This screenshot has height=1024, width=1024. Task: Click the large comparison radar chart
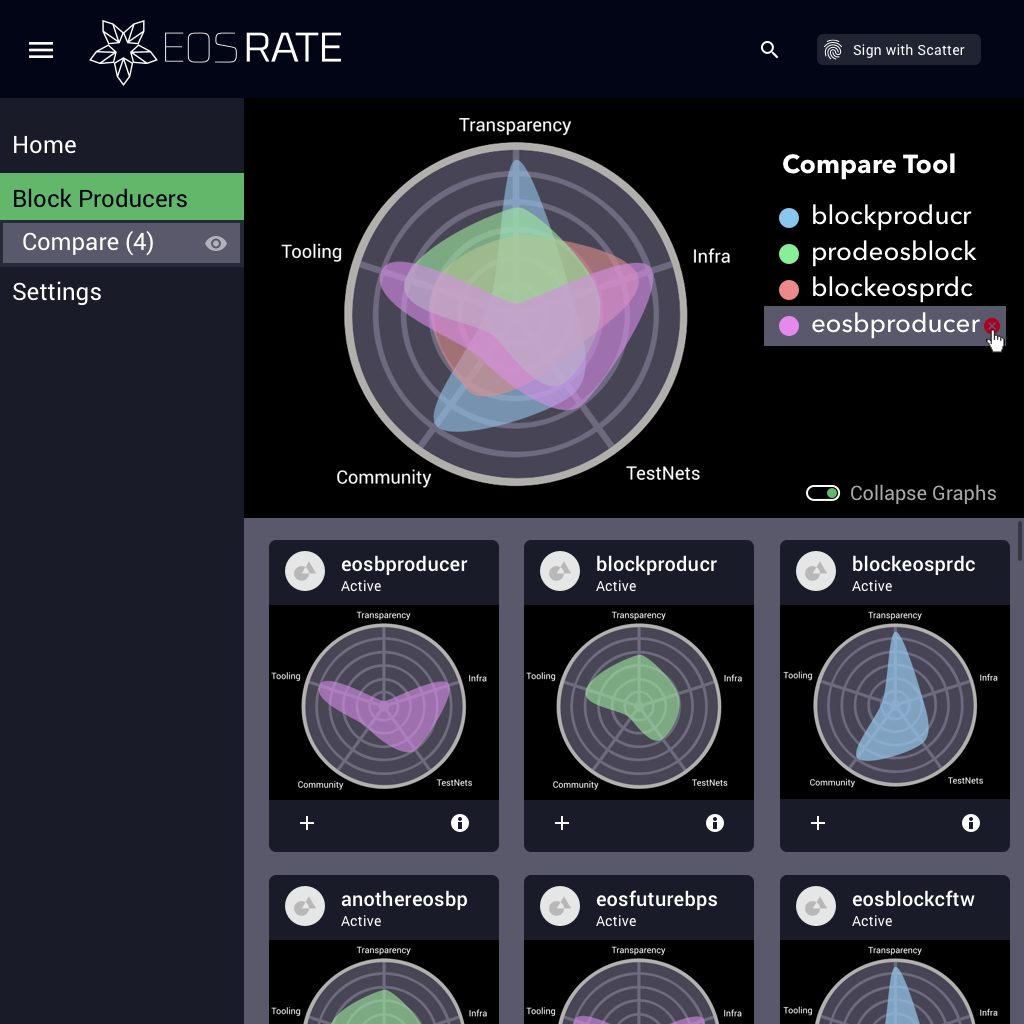(515, 314)
